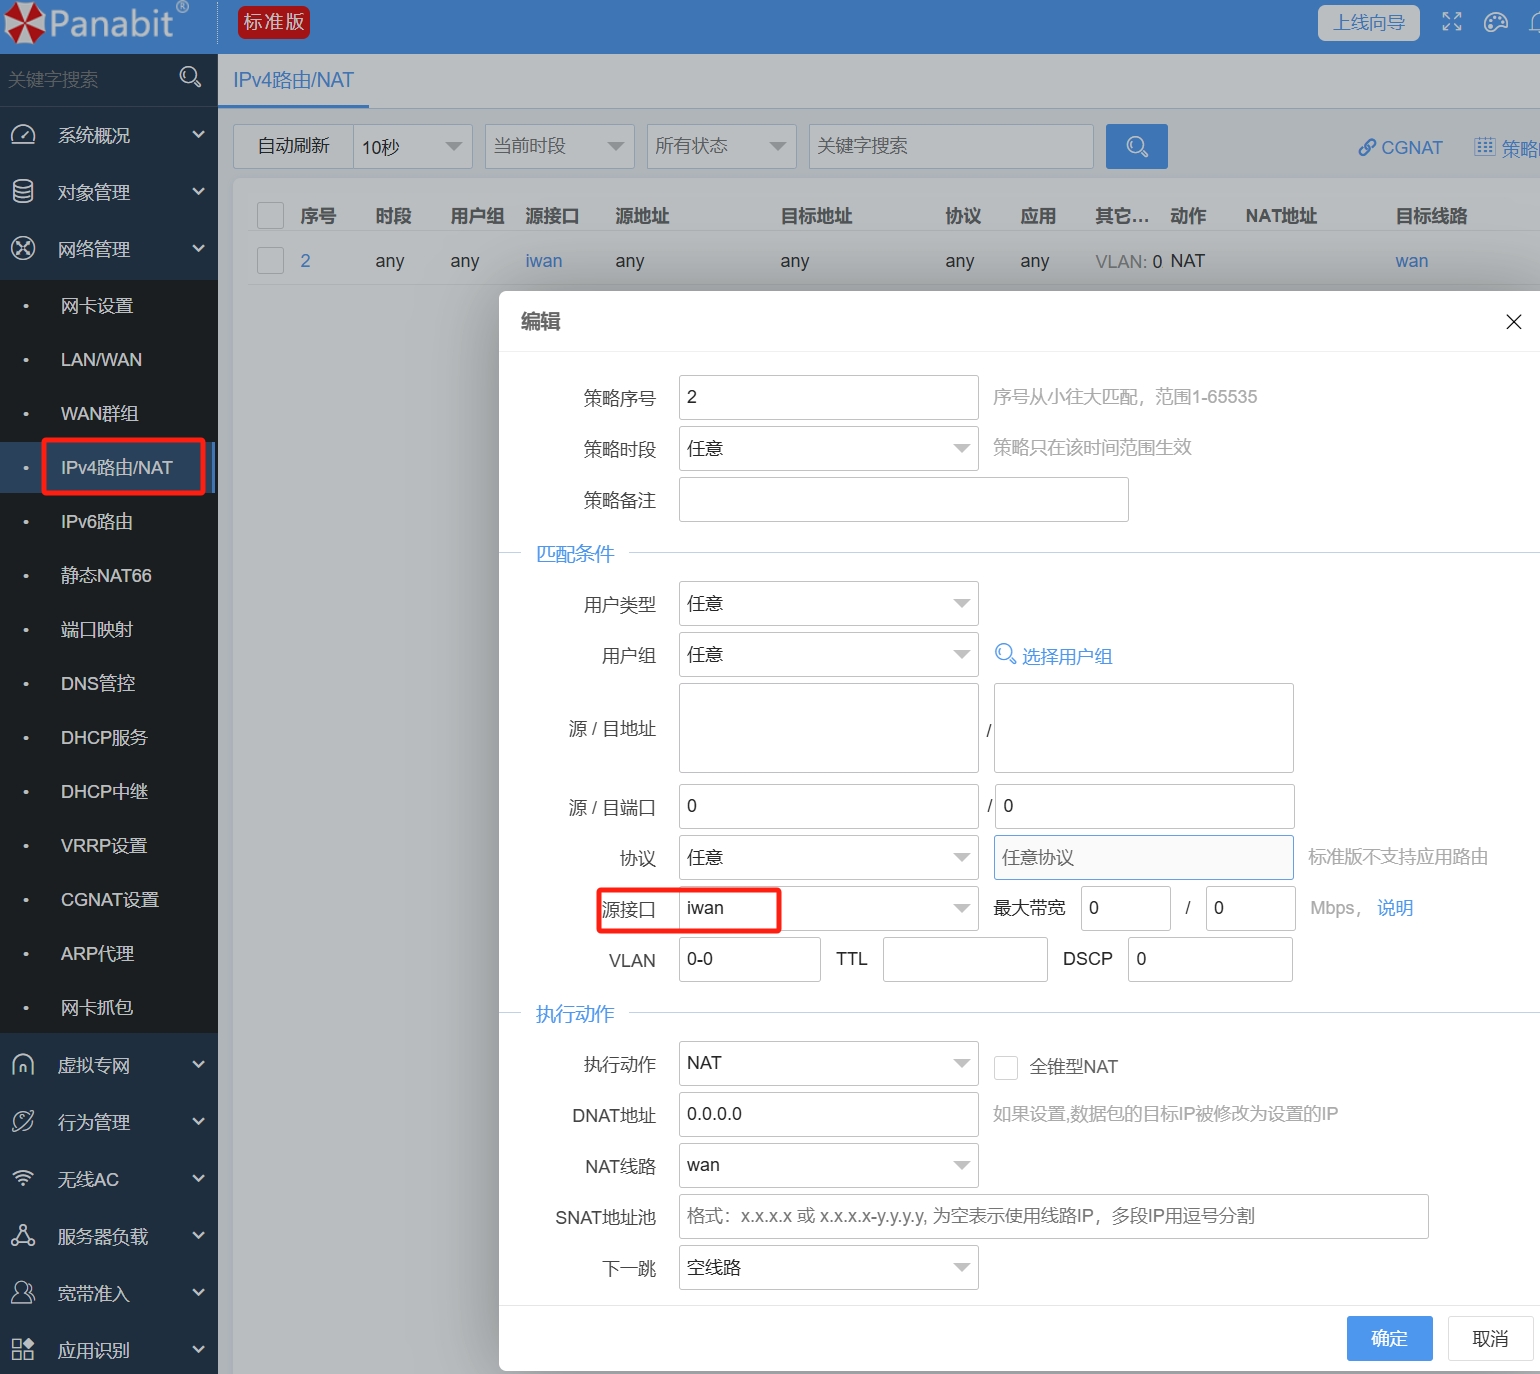
Task: Check the select-all box in table header
Action: pos(271,216)
